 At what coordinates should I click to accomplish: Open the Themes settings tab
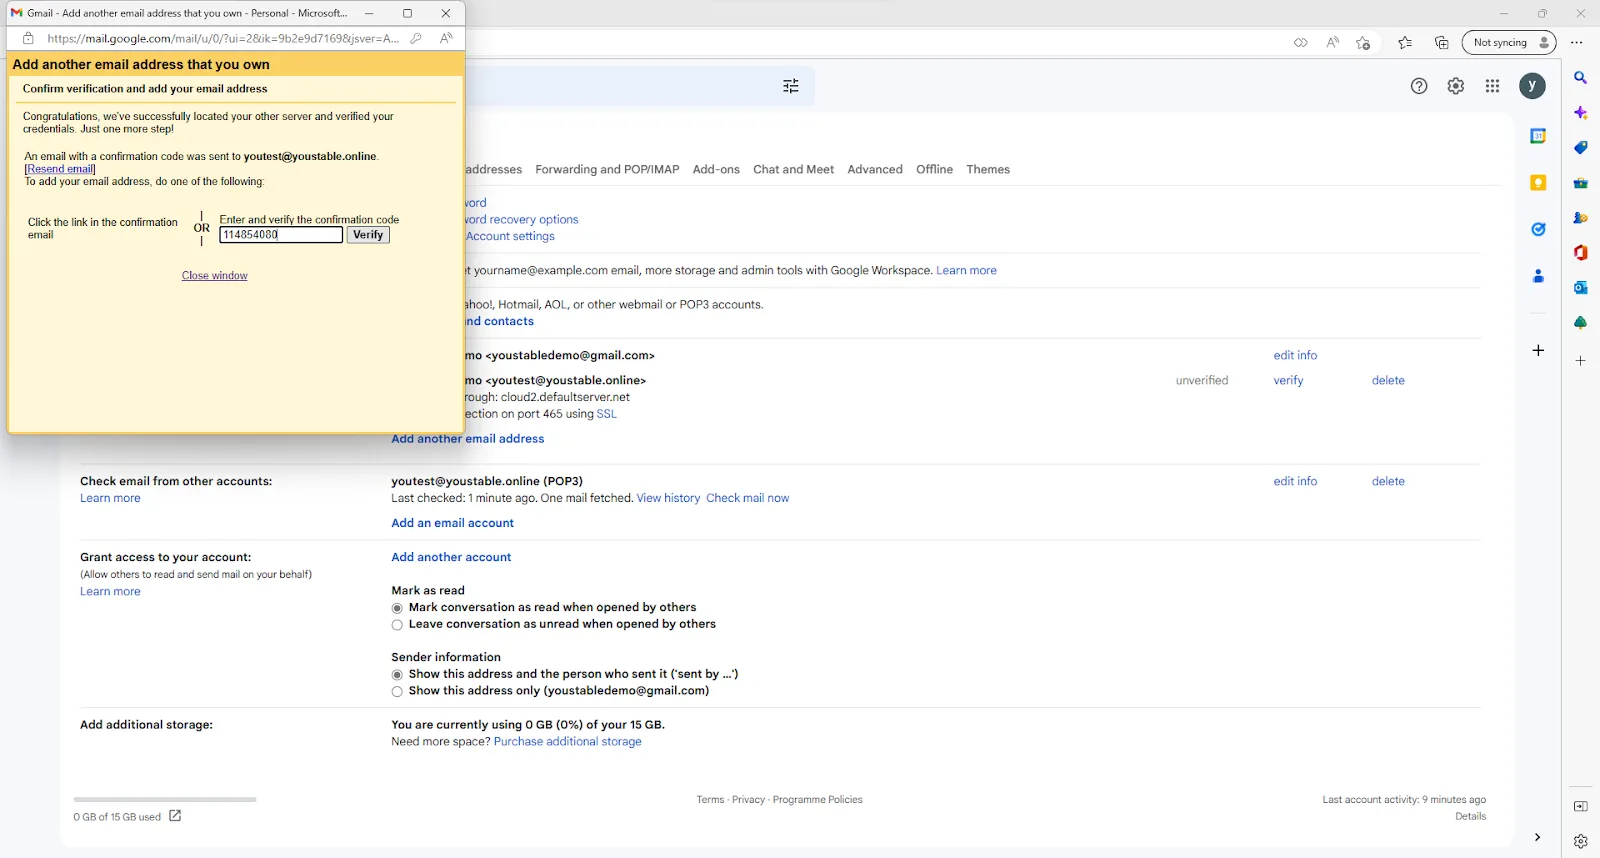click(x=988, y=169)
